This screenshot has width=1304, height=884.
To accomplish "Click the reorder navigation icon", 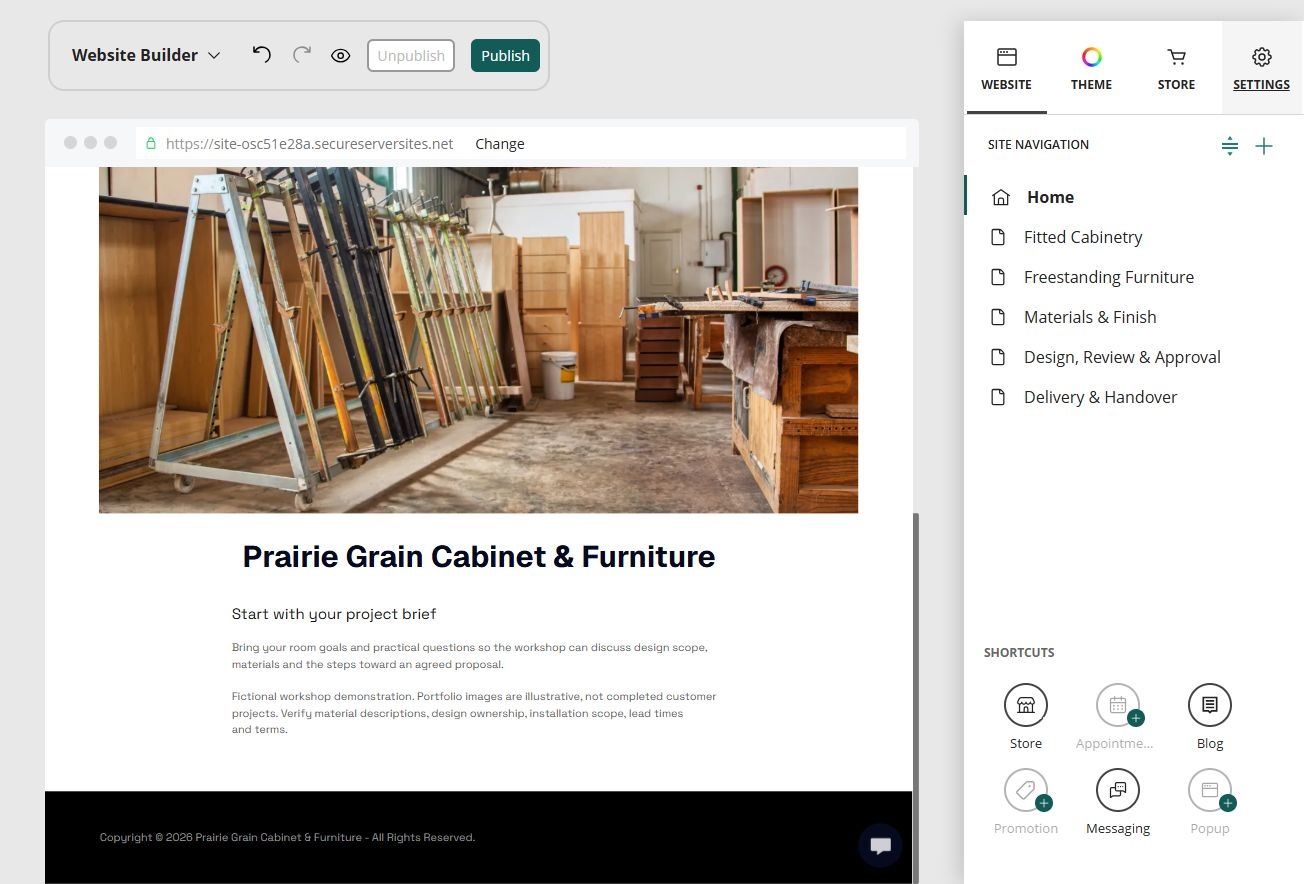I will [1230, 146].
